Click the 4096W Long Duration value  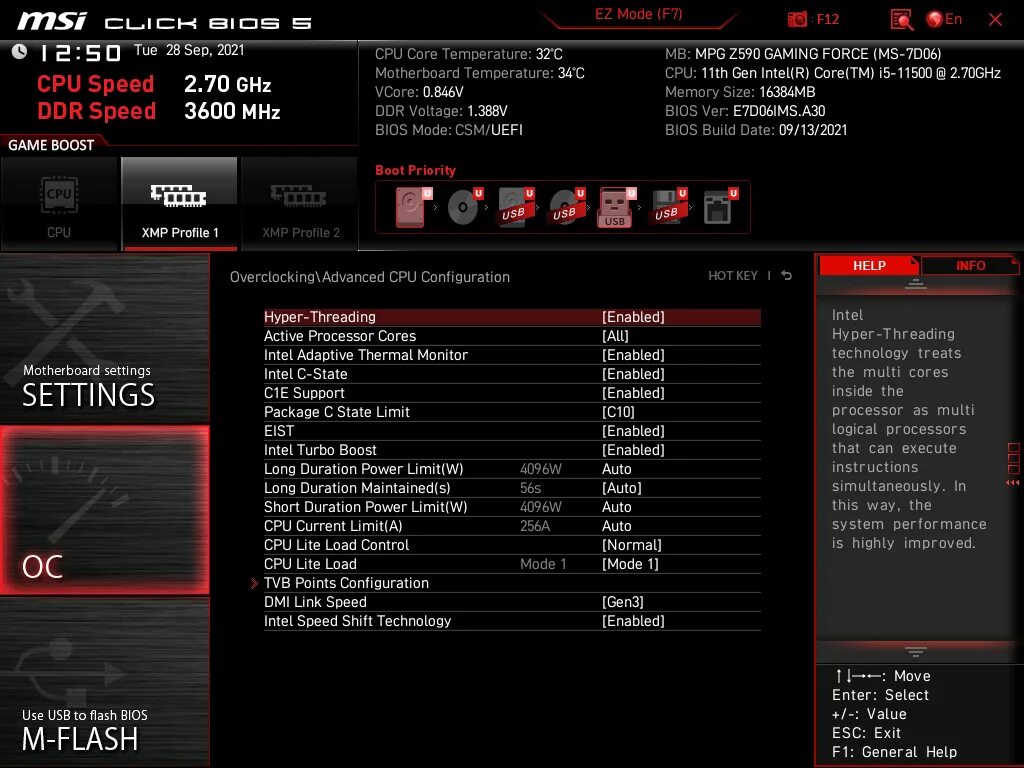pyautogui.click(x=540, y=469)
